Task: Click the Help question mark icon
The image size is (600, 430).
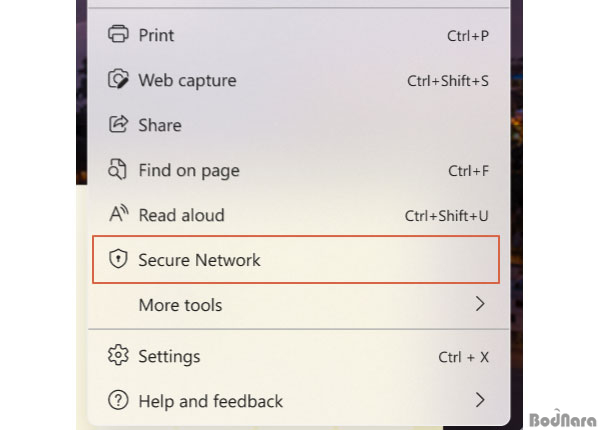Action: (x=118, y=400)
